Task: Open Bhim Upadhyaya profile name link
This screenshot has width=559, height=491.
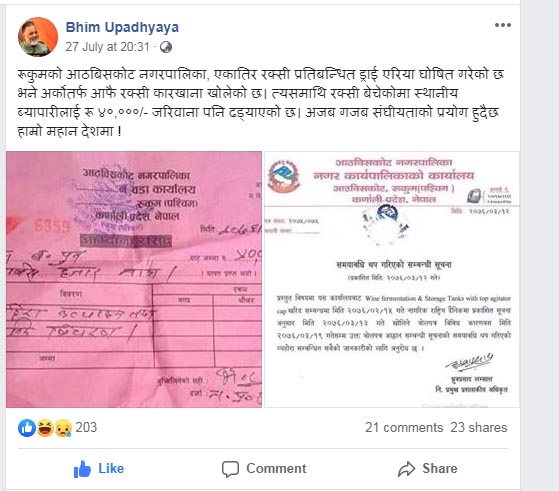Action: pos(122,27)
